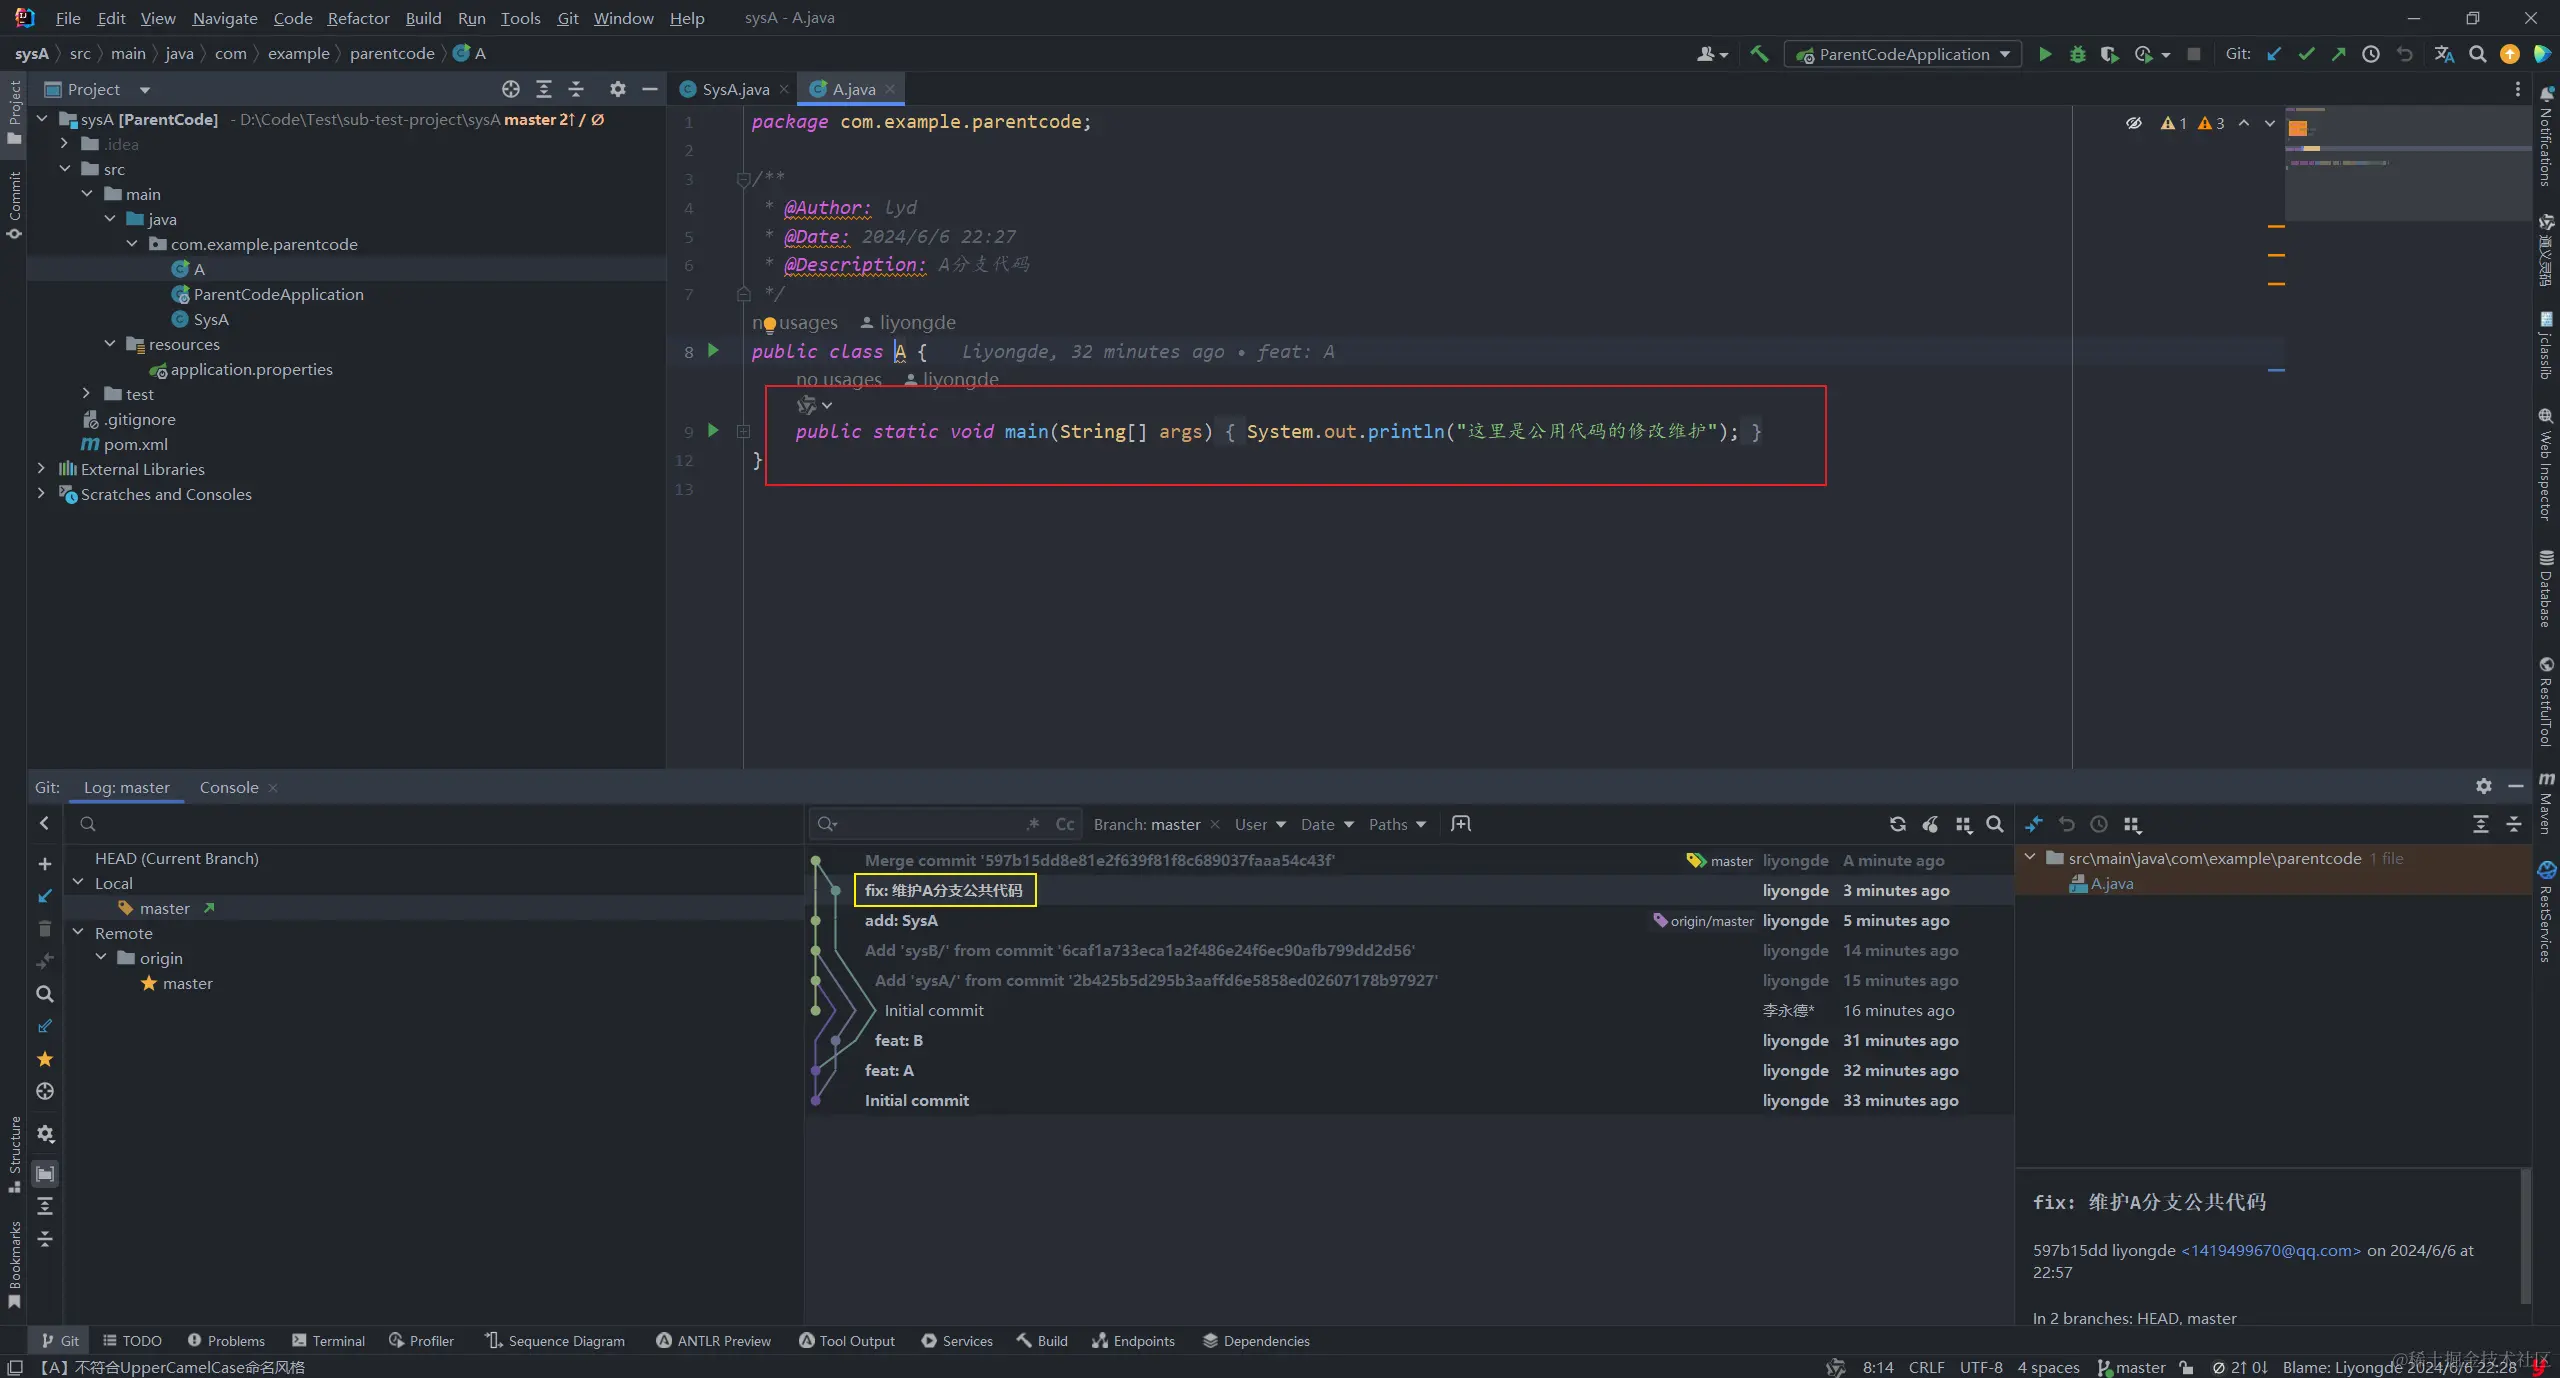Expand all in Project panel toolbar
The image size is (2560, 1378).
[544, 89]
